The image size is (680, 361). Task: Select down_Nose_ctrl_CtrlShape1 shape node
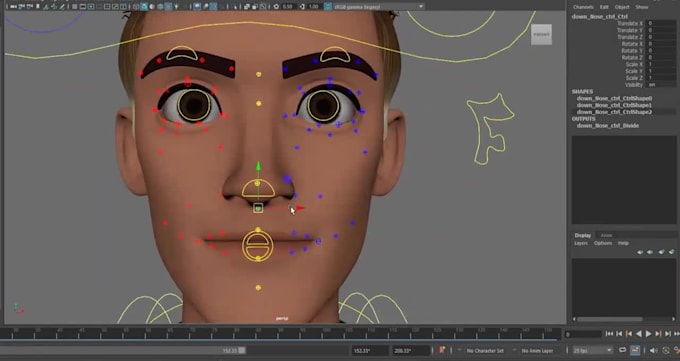(614, 105)
